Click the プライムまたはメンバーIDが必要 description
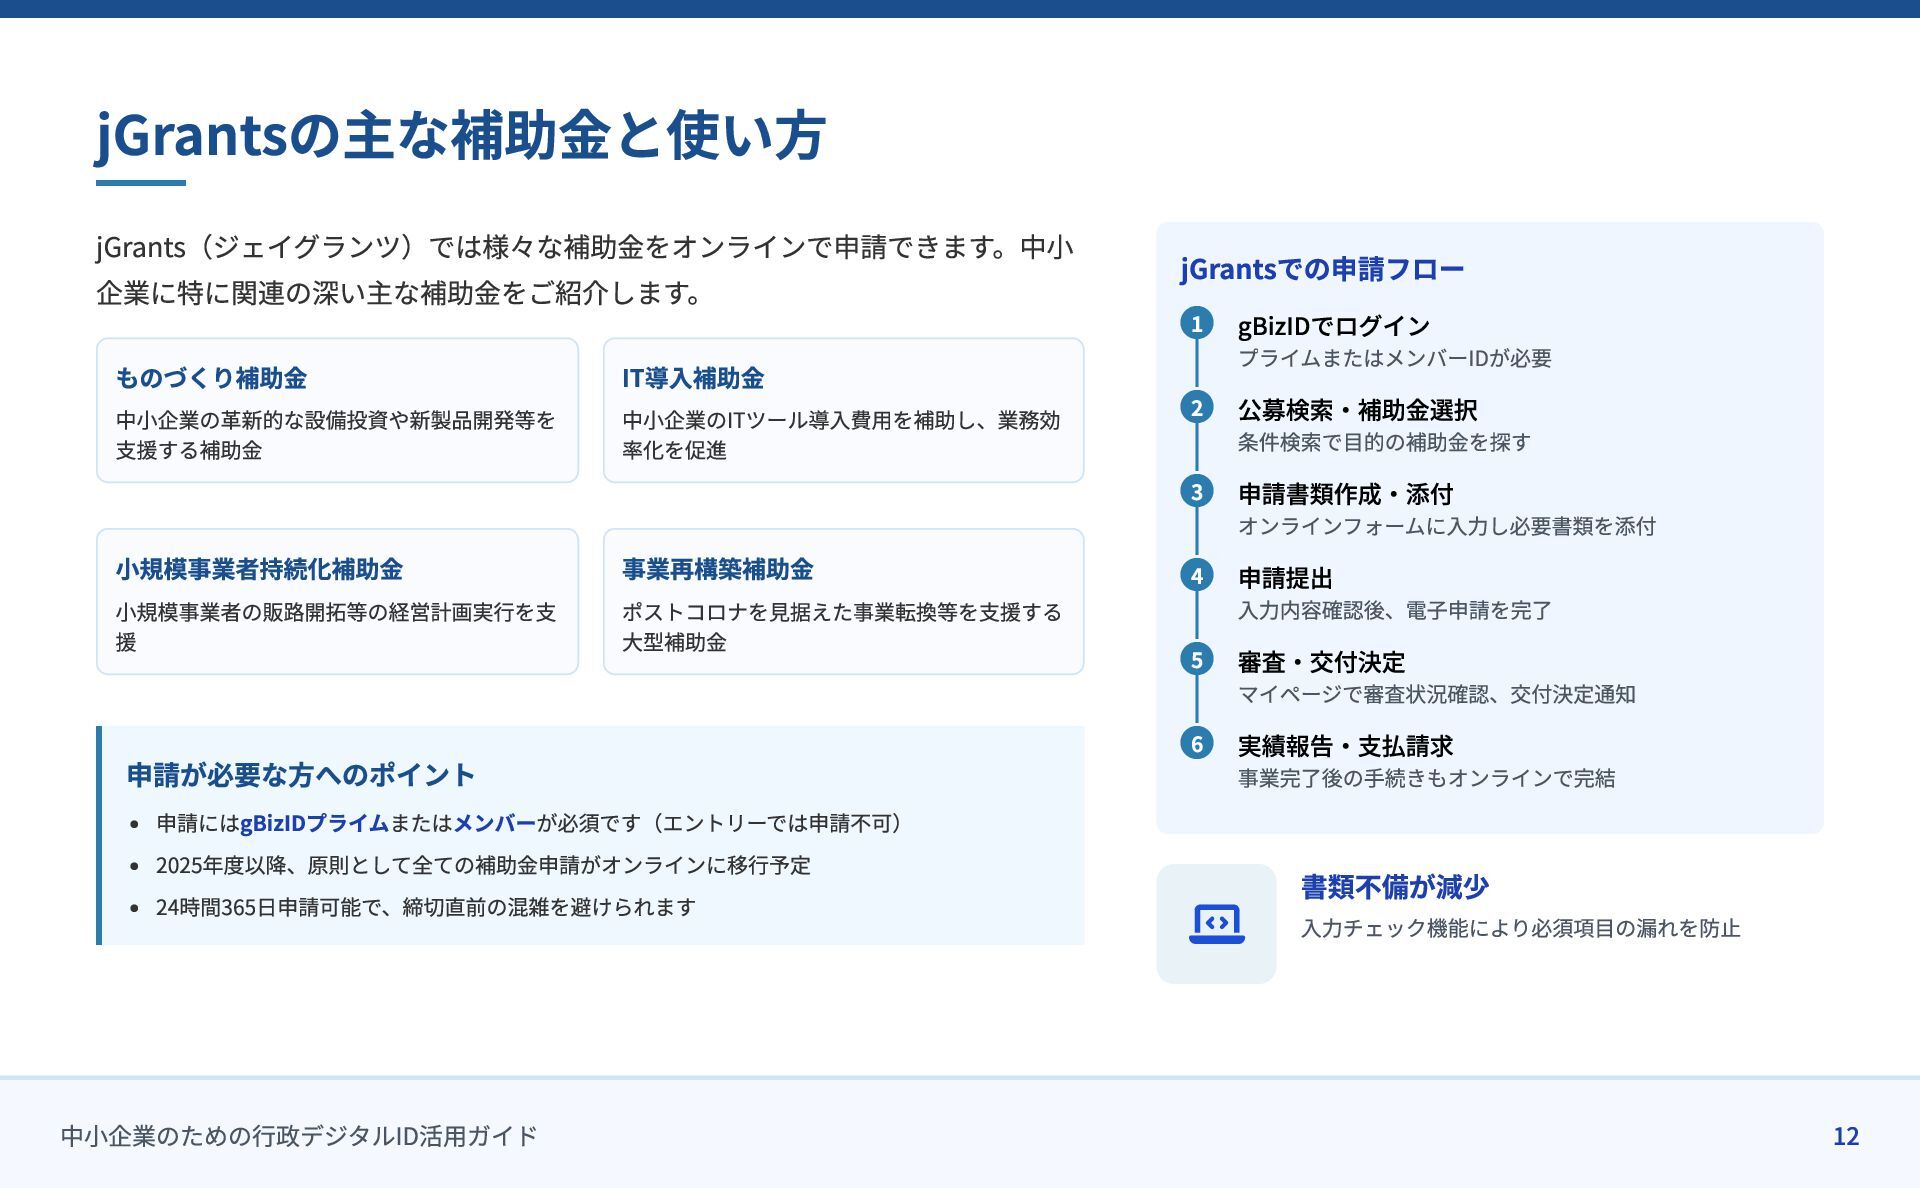The width and height of the screenshot is (1920, 1188). [1395, 358]
